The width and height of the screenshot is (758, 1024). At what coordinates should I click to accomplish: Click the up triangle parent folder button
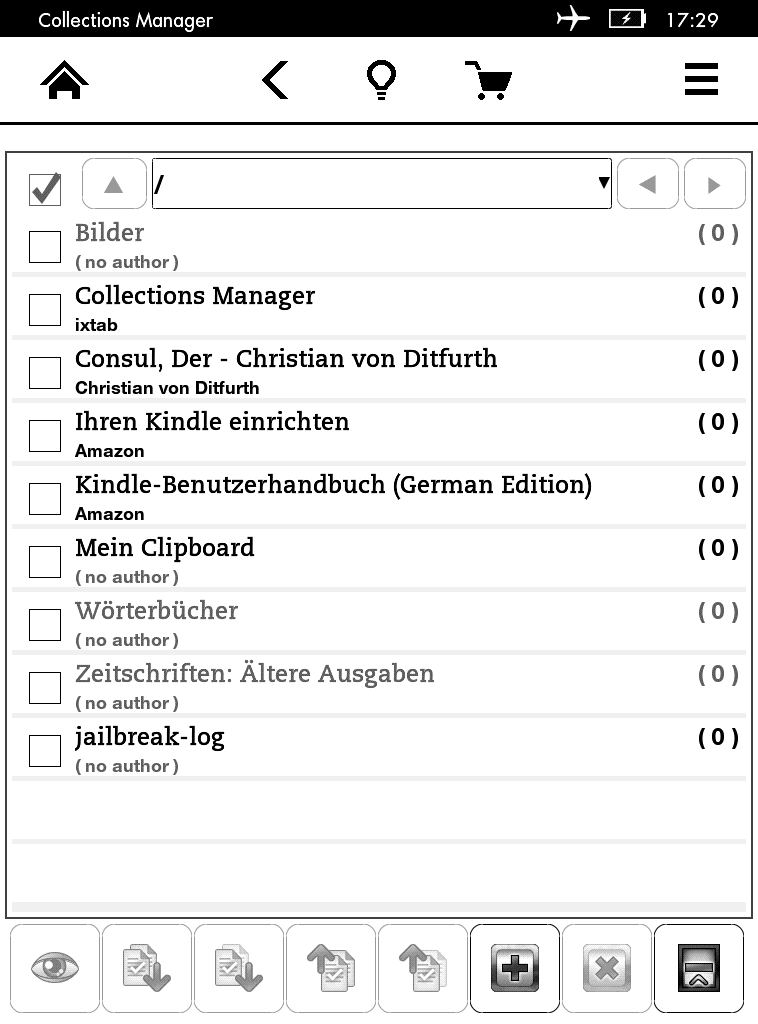coord(114,184)
